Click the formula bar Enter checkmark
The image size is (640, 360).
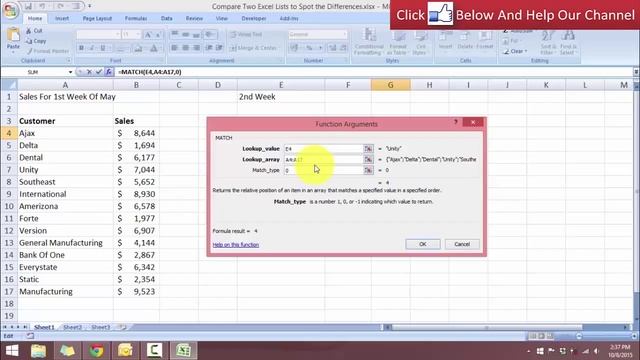[x=99, y=72]
